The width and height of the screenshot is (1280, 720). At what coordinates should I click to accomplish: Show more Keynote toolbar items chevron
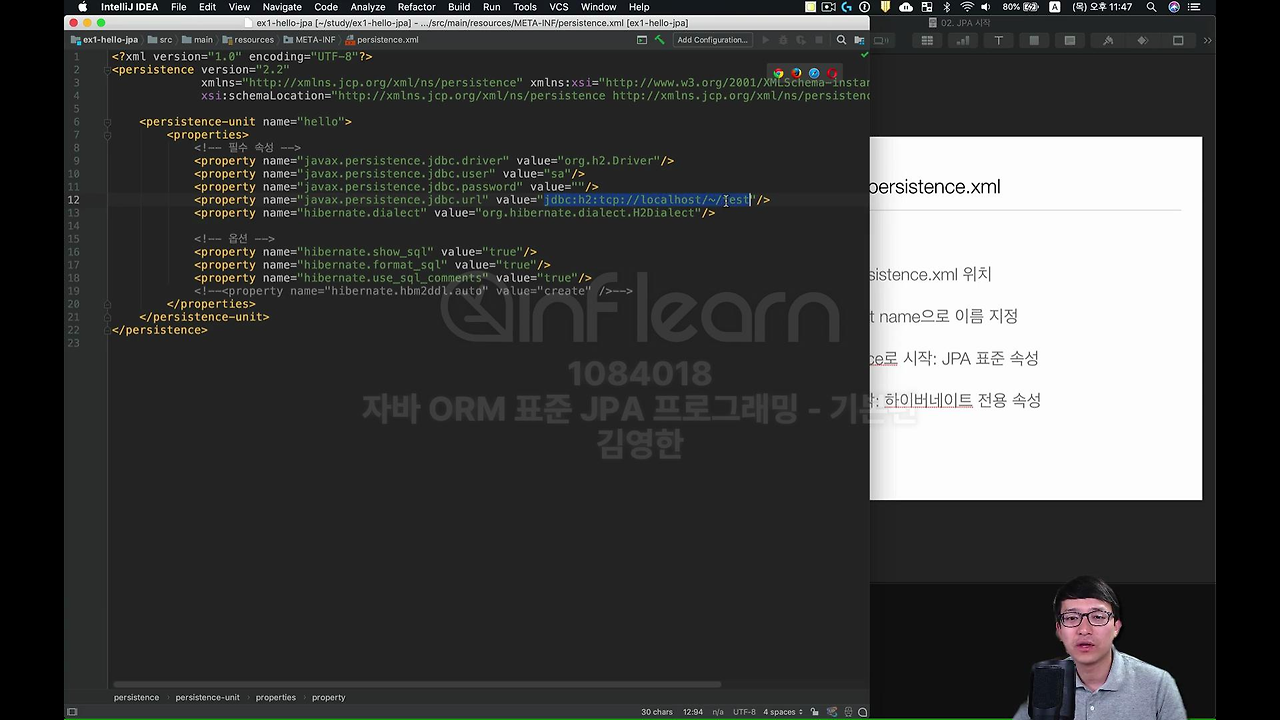(x=1207, y=41)
